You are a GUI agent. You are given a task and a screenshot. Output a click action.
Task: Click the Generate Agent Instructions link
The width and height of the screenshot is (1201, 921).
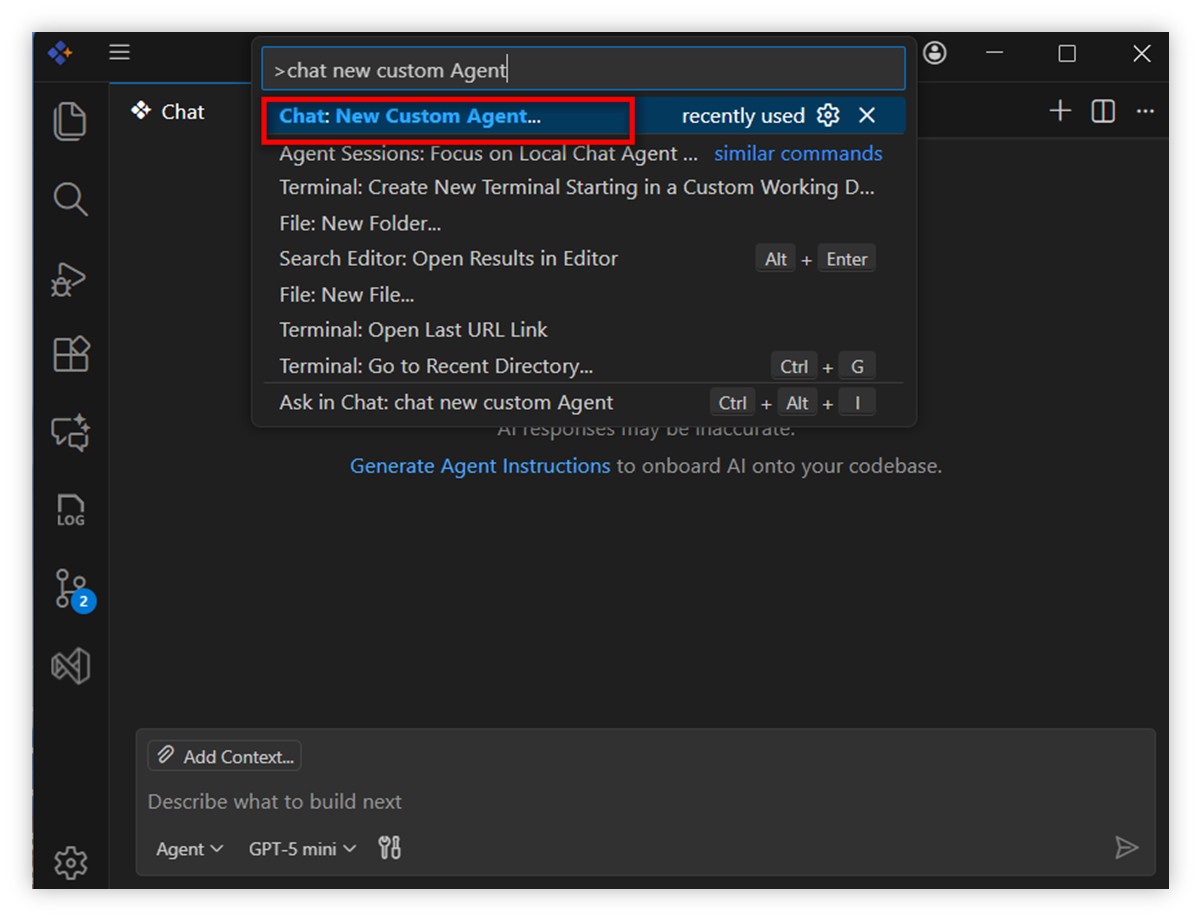click(479, 466)
